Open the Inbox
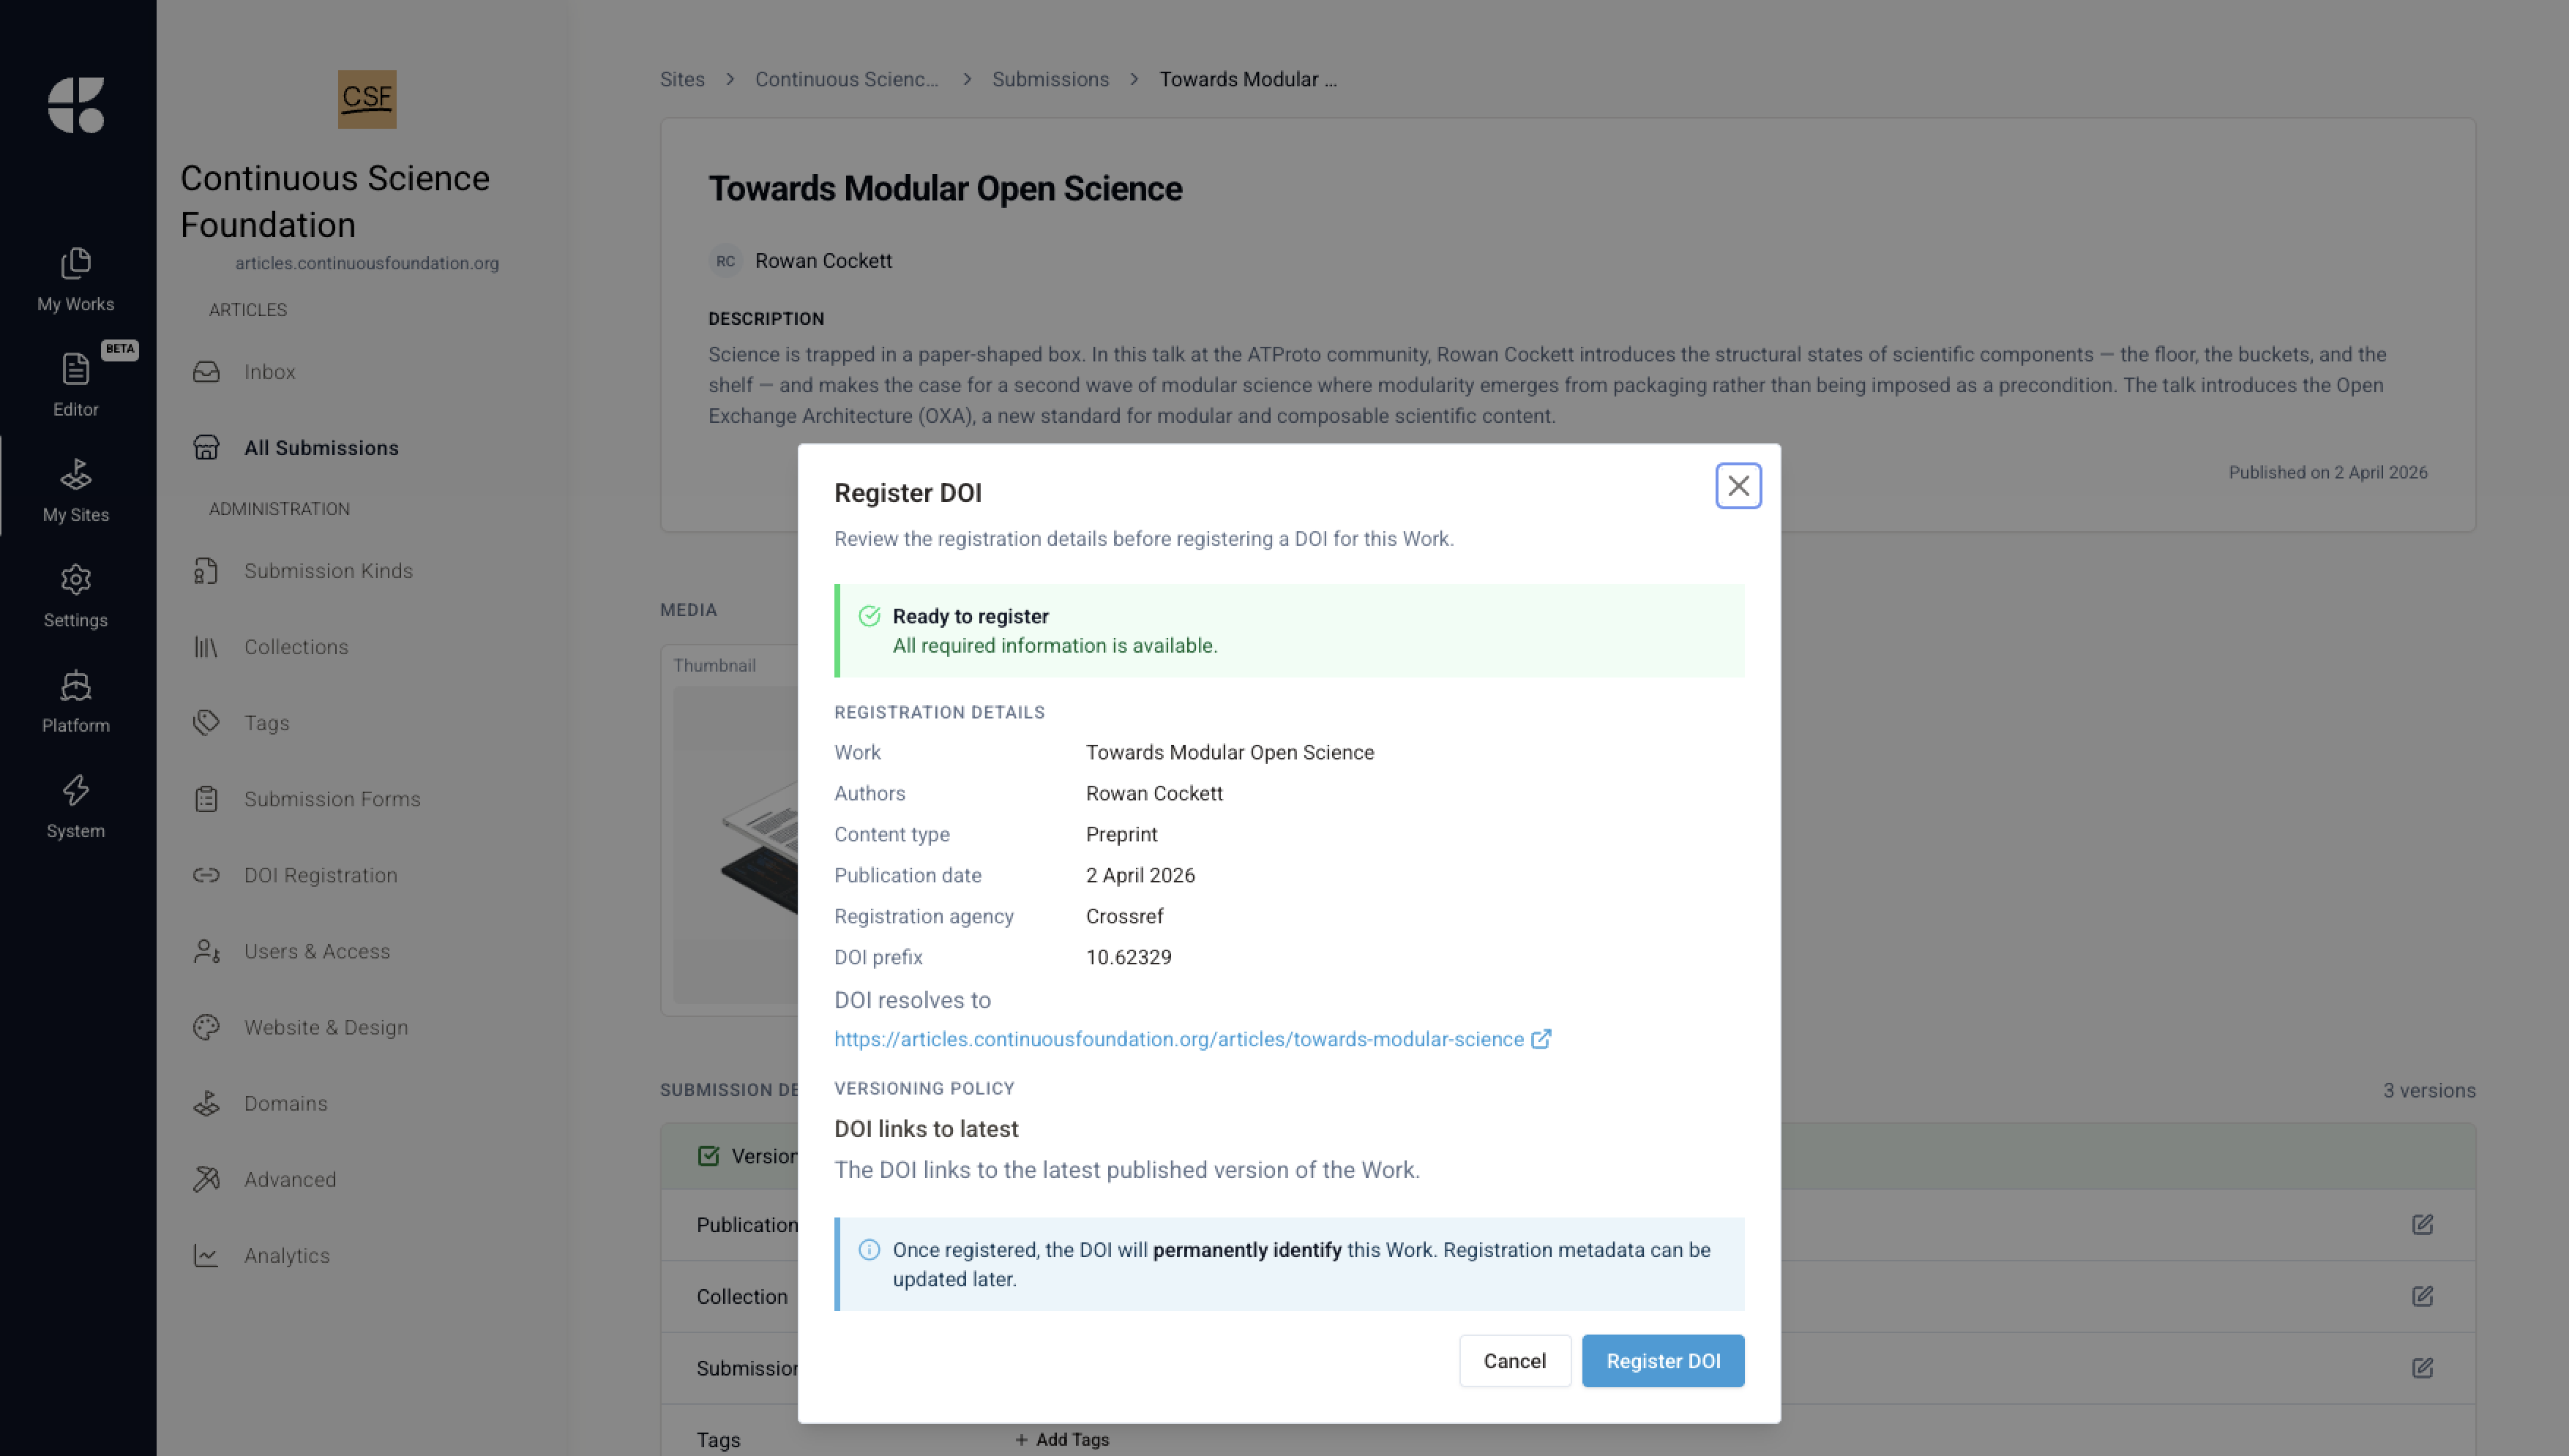Screen dimensions: 2569x1456 pyautogui.click(x=269, y=372)
